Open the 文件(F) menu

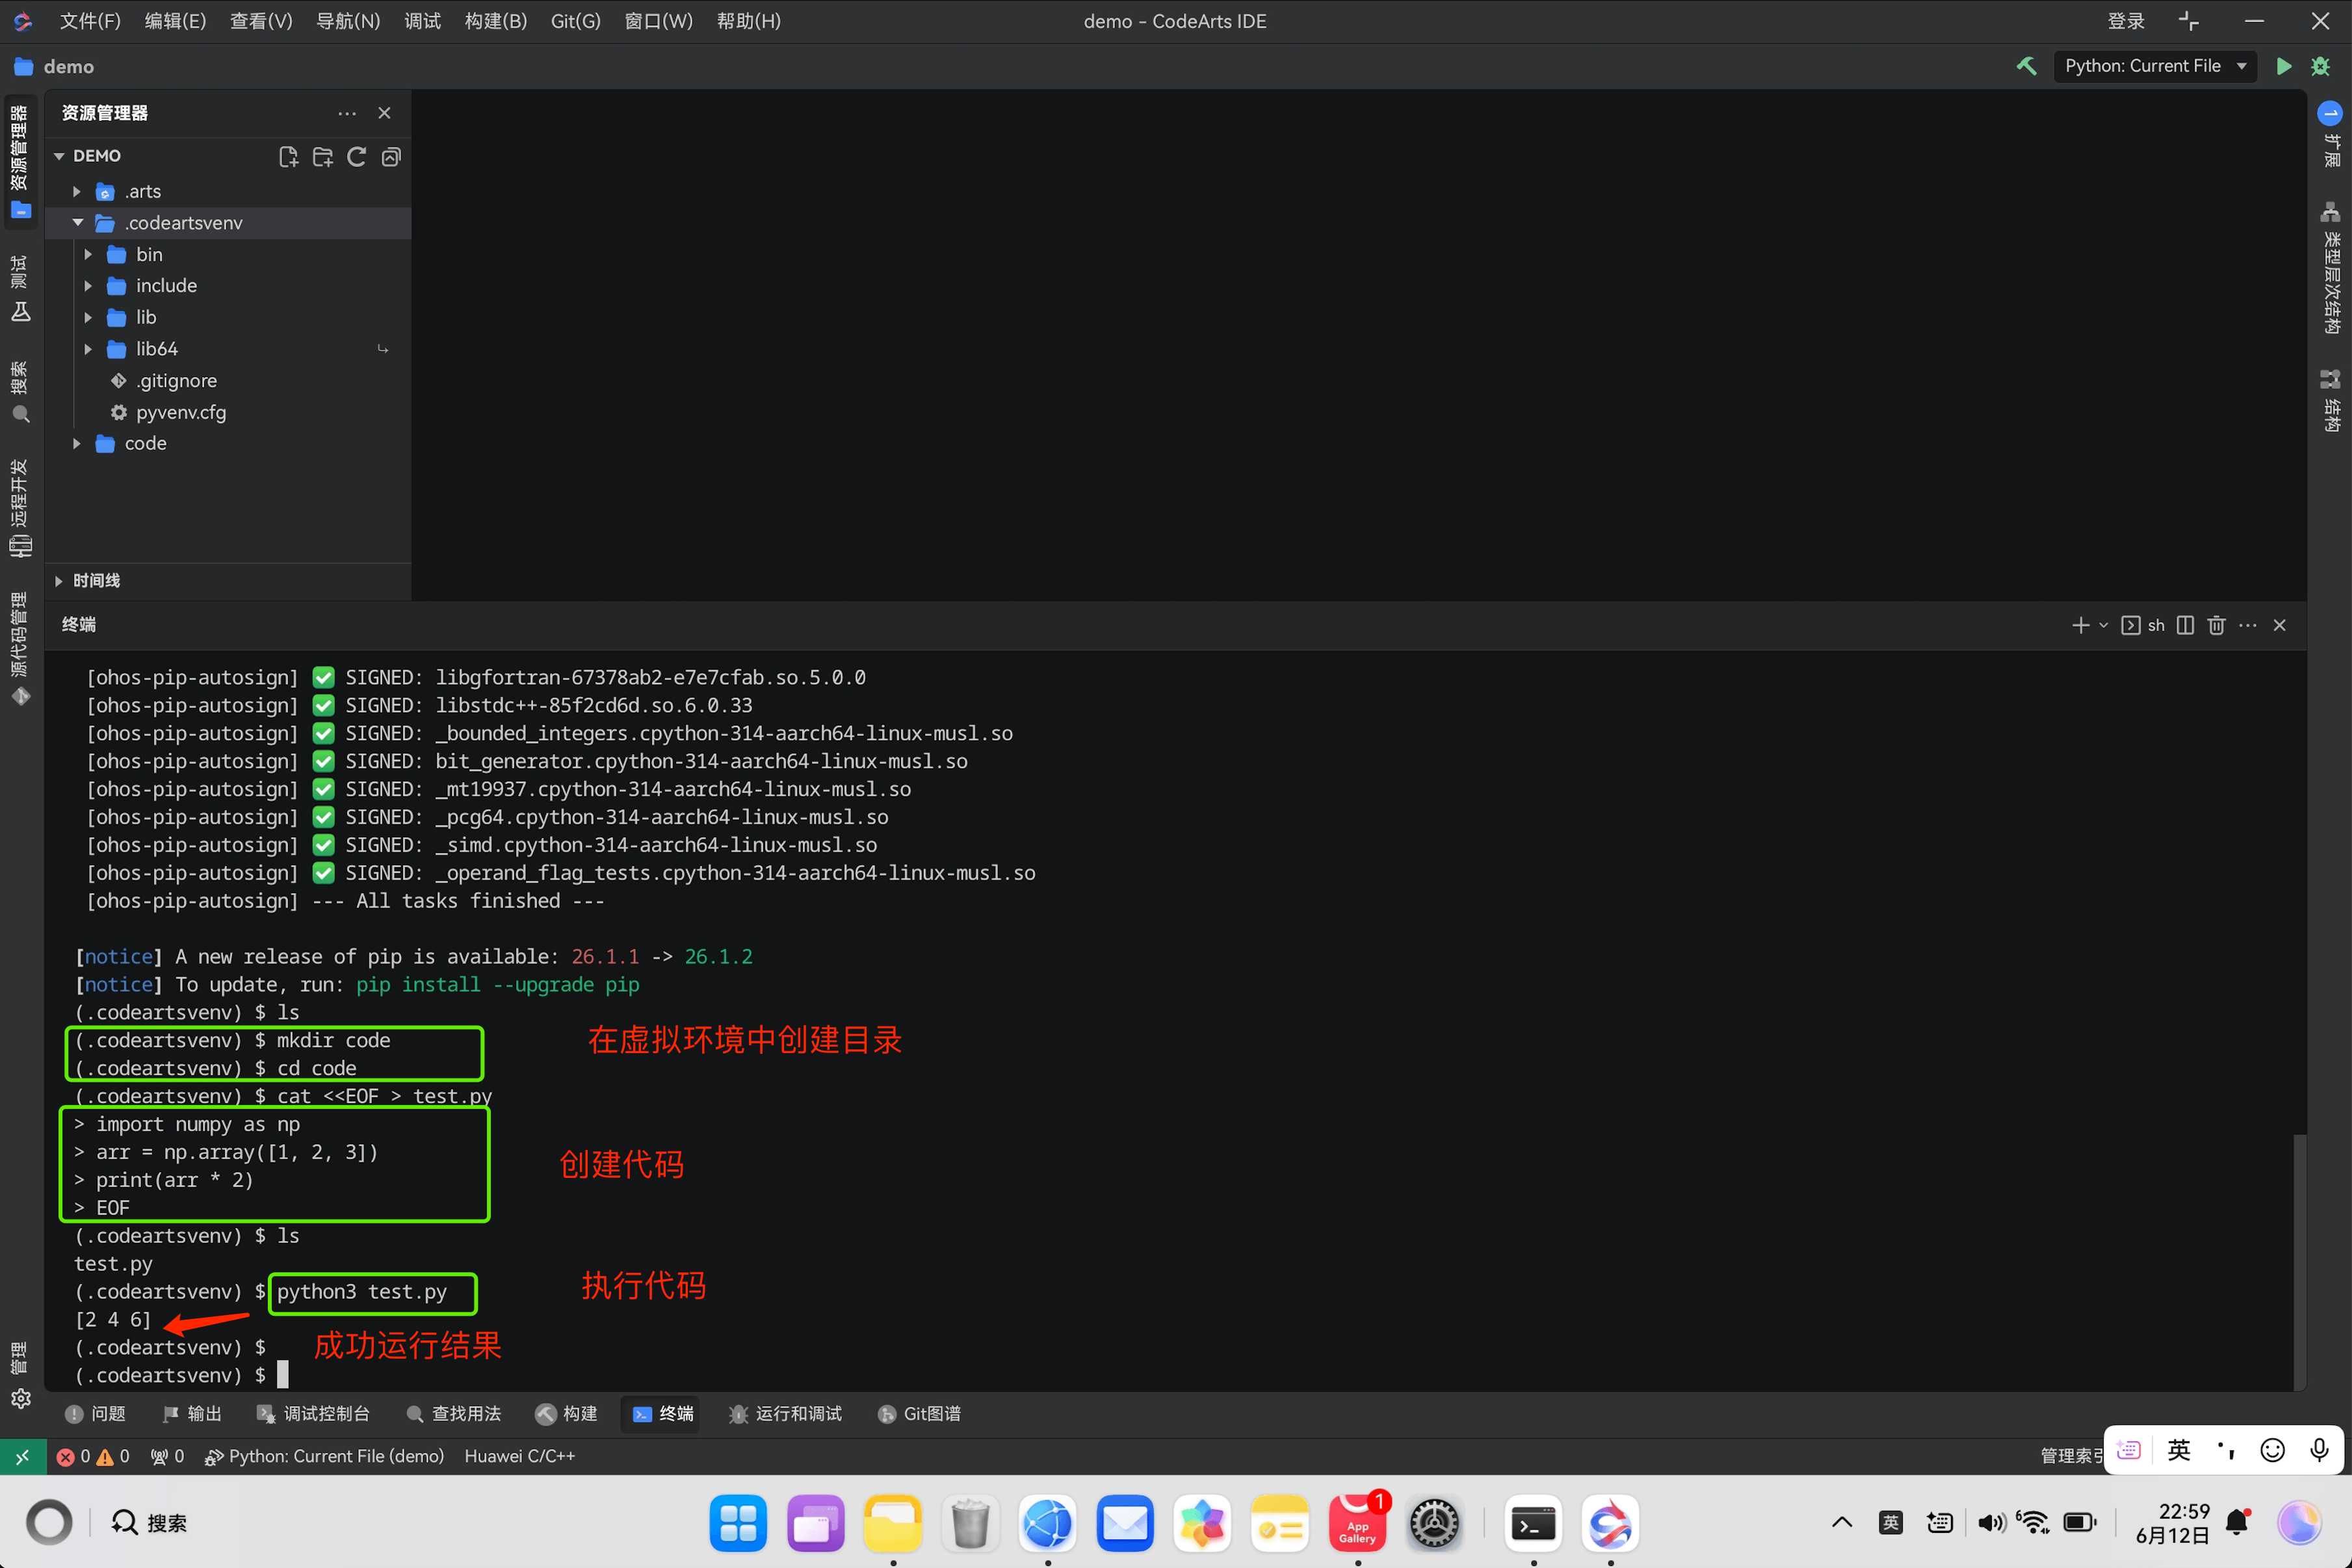click(90, 21)
